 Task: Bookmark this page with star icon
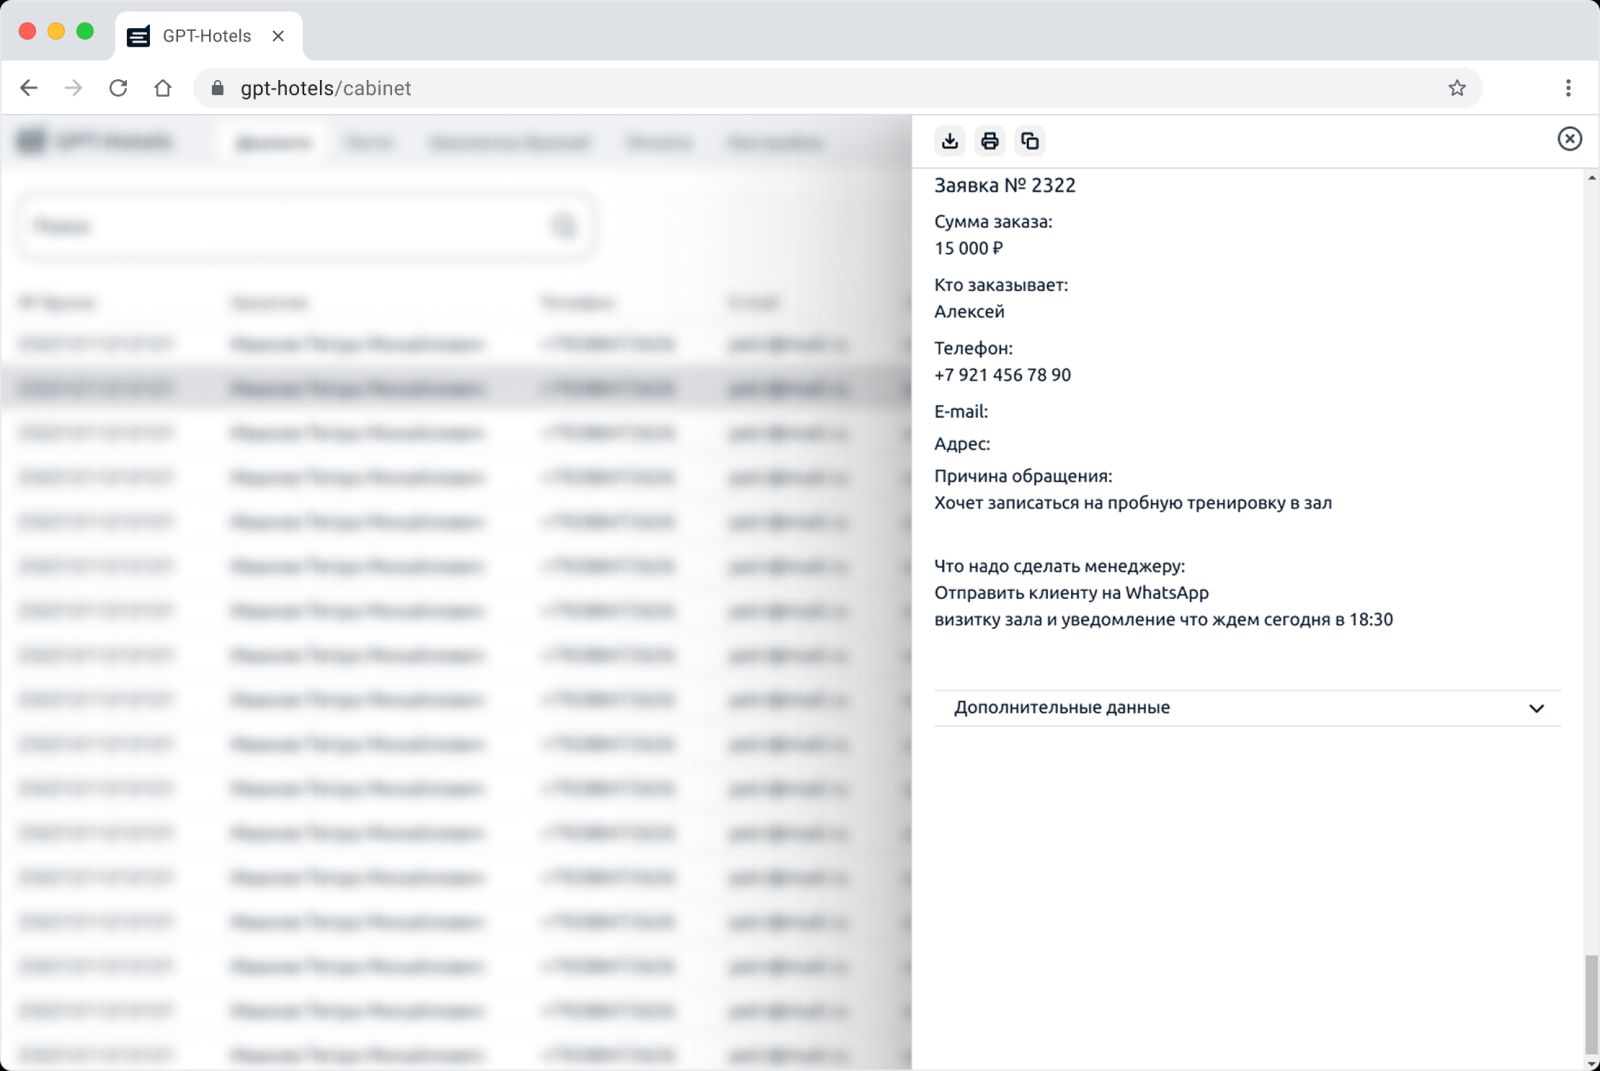(1456, 88)
